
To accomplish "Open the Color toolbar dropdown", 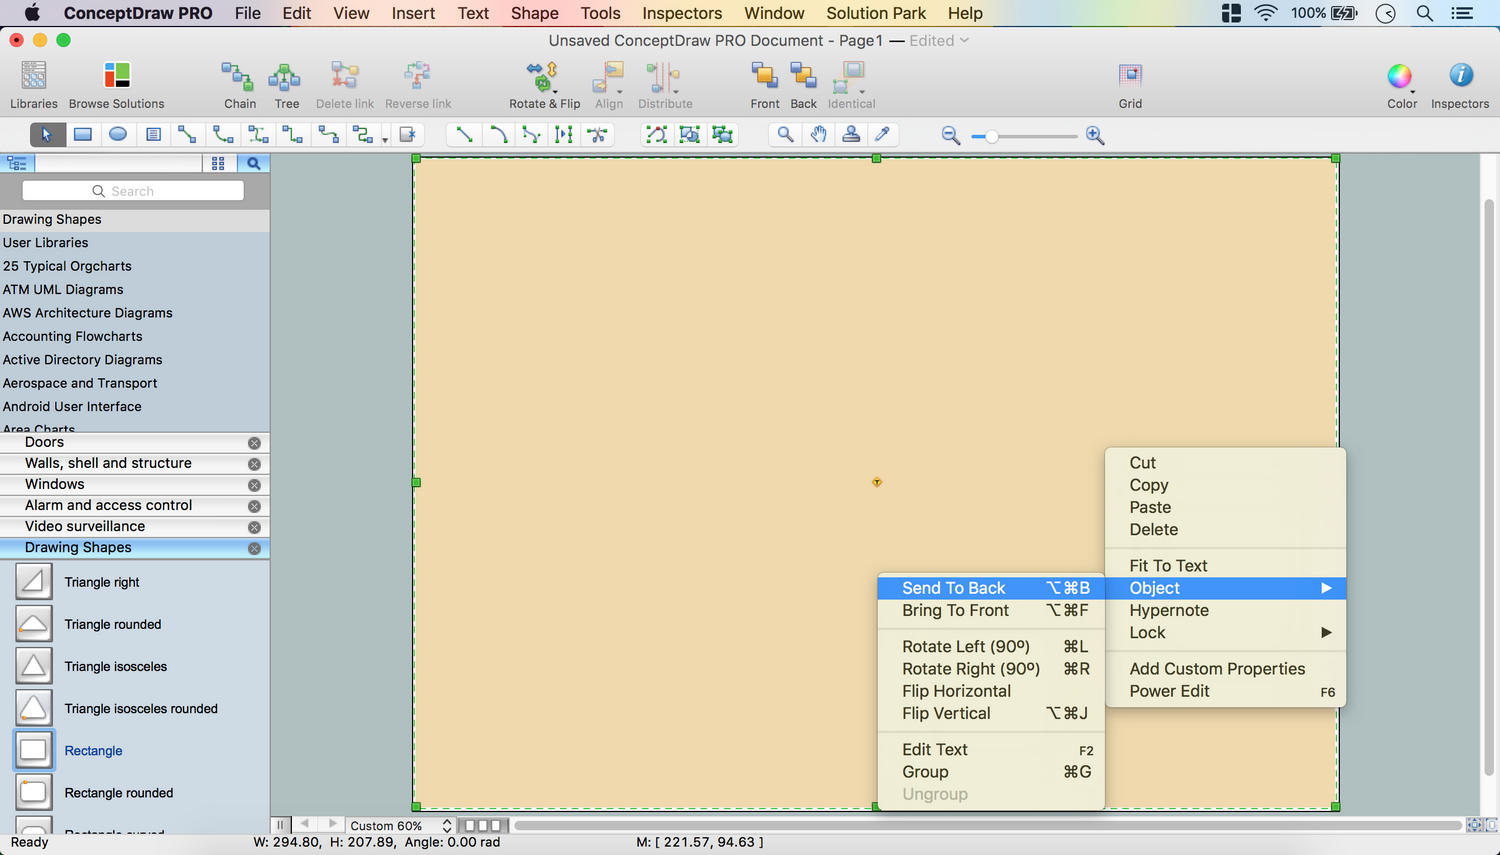I will tap(1401, 84).
